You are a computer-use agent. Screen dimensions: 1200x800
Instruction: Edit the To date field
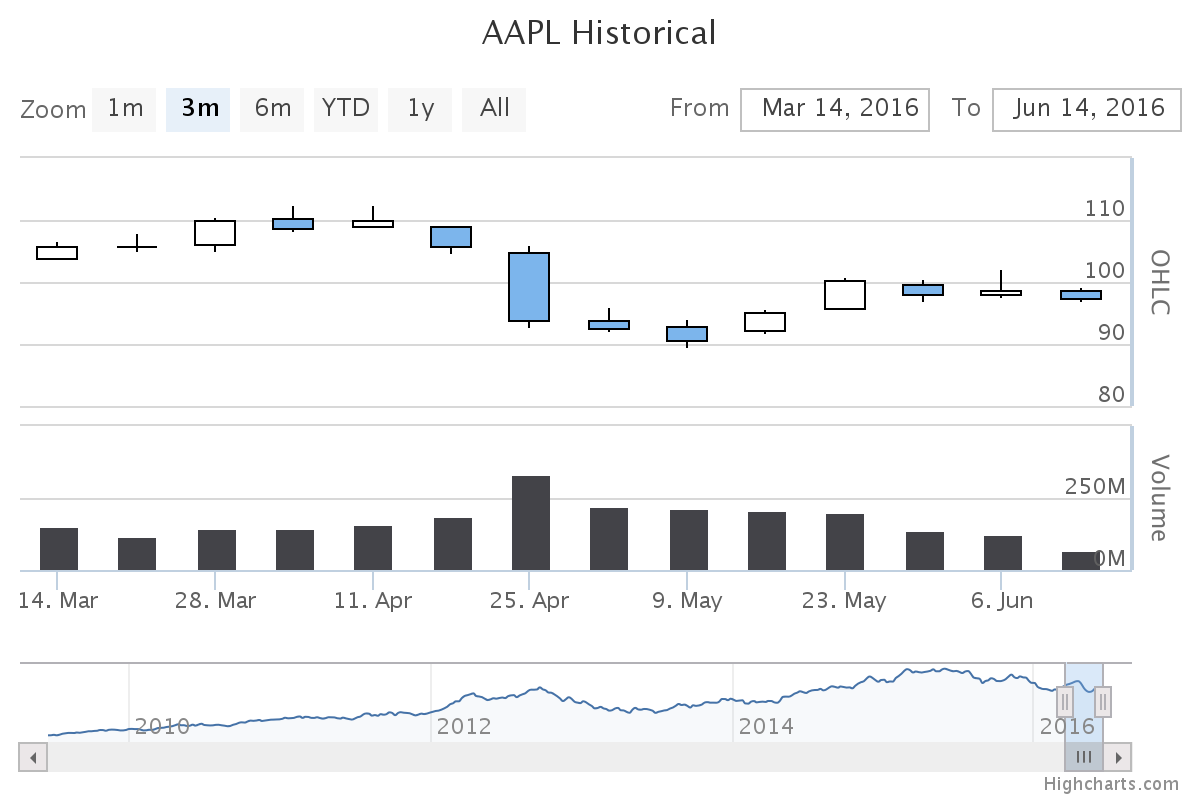click(1086, 109)
